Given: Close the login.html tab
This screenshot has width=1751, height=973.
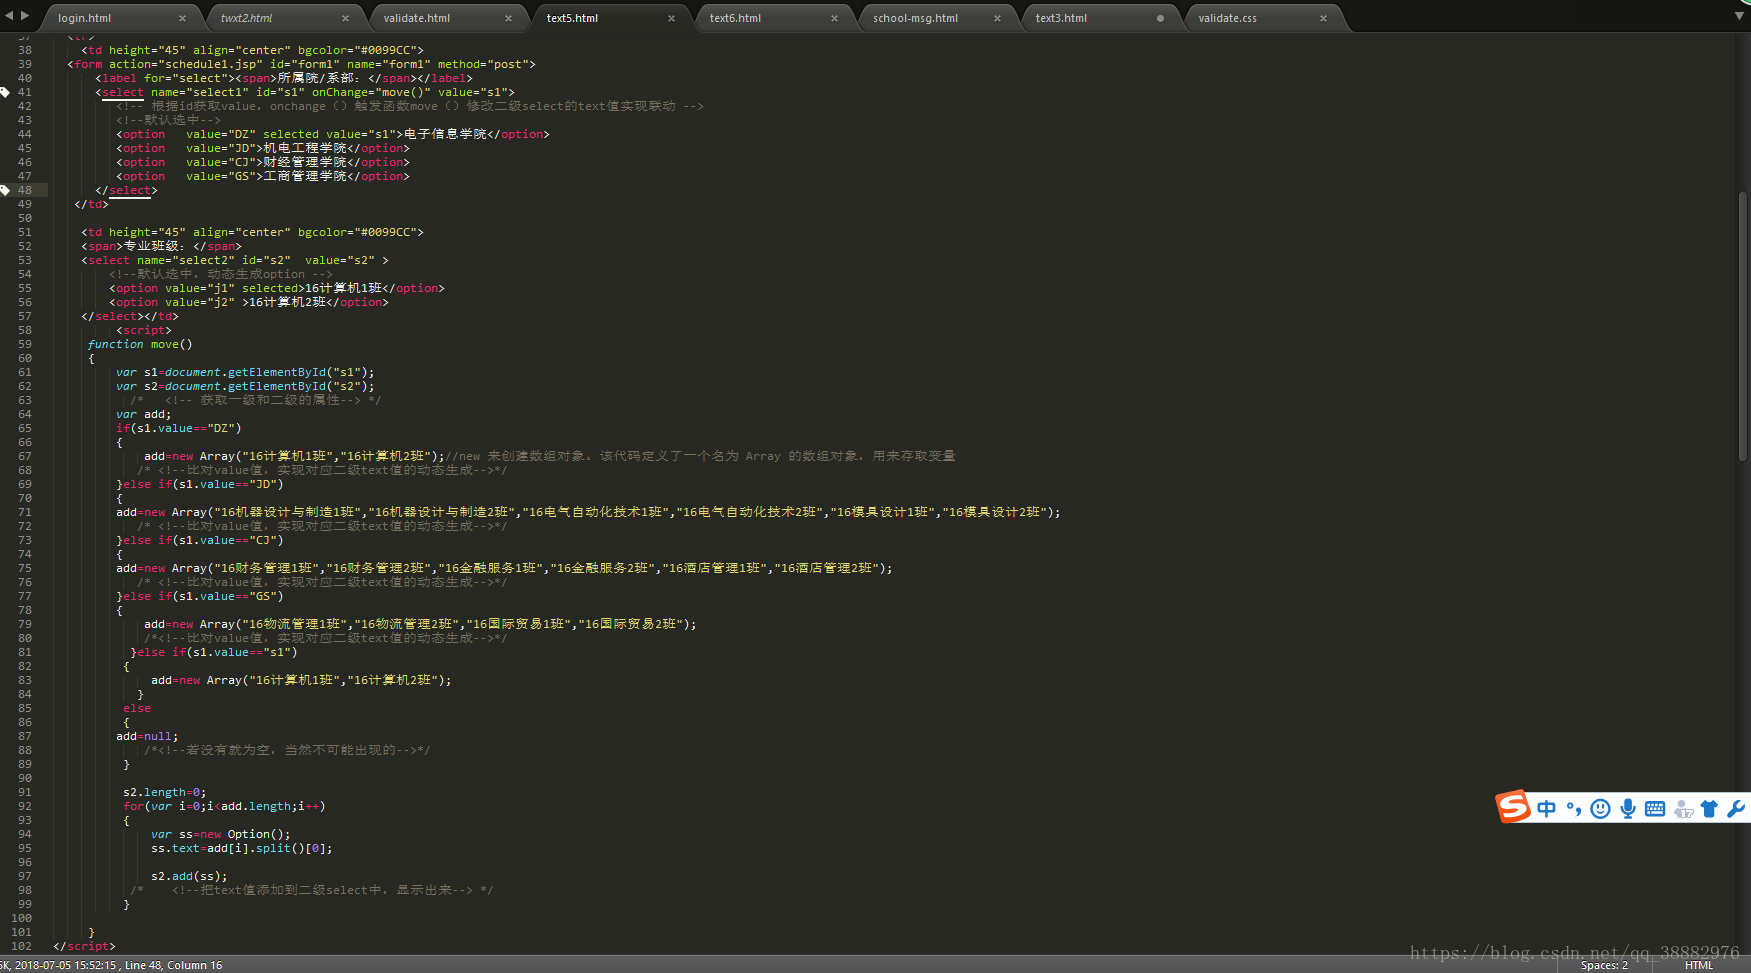Looking at the screenshot, I should pos(182,18).
